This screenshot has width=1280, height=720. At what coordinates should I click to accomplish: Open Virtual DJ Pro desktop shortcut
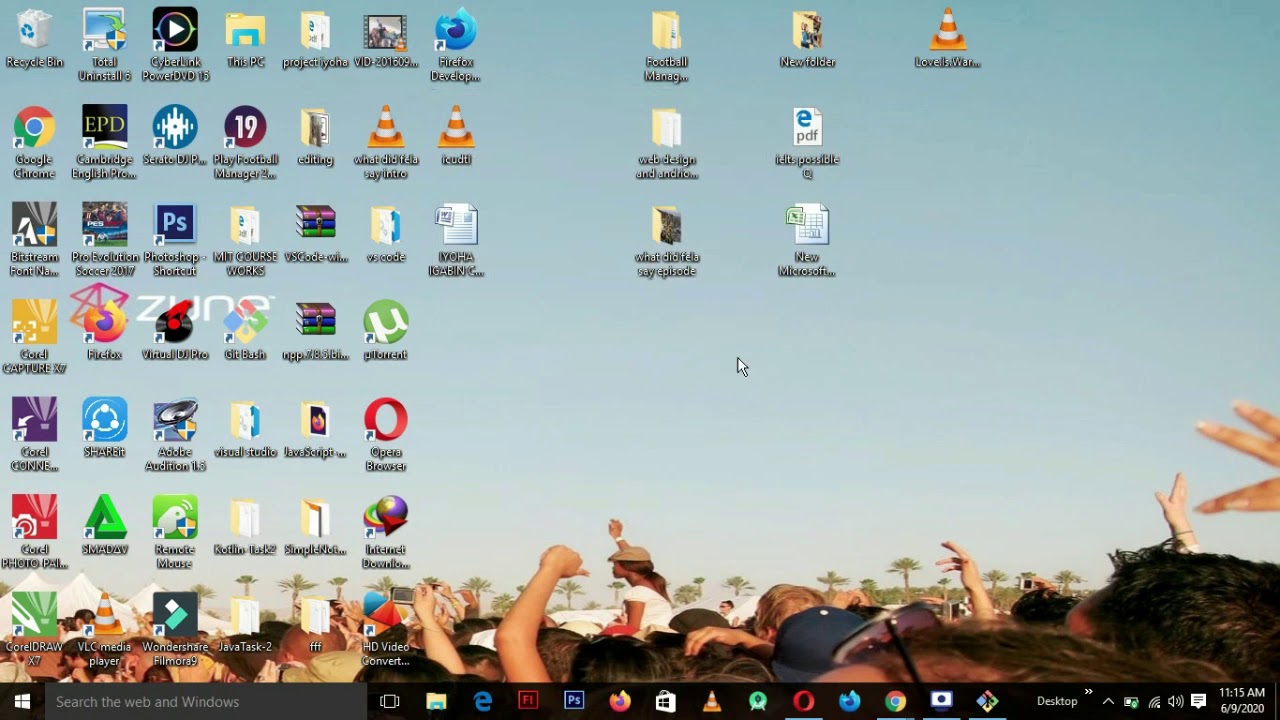click(x=175, y=332)
